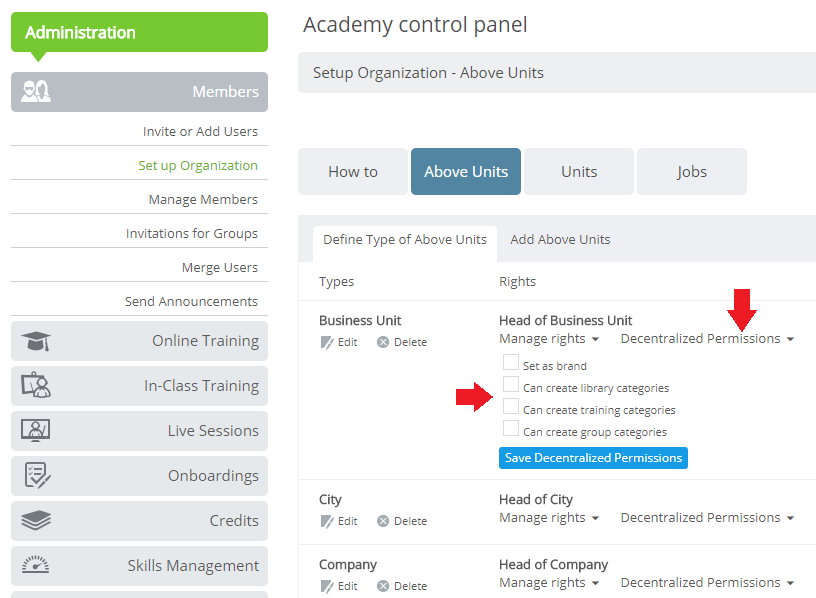This screenshot has width=816, height=598.
Task: Tick Can create group categories checkbox
Action: pyautogui.click(x=511, y=428)
